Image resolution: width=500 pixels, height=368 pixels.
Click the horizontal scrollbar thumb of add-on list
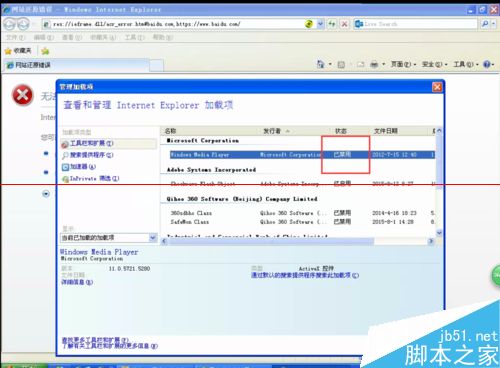271,241
